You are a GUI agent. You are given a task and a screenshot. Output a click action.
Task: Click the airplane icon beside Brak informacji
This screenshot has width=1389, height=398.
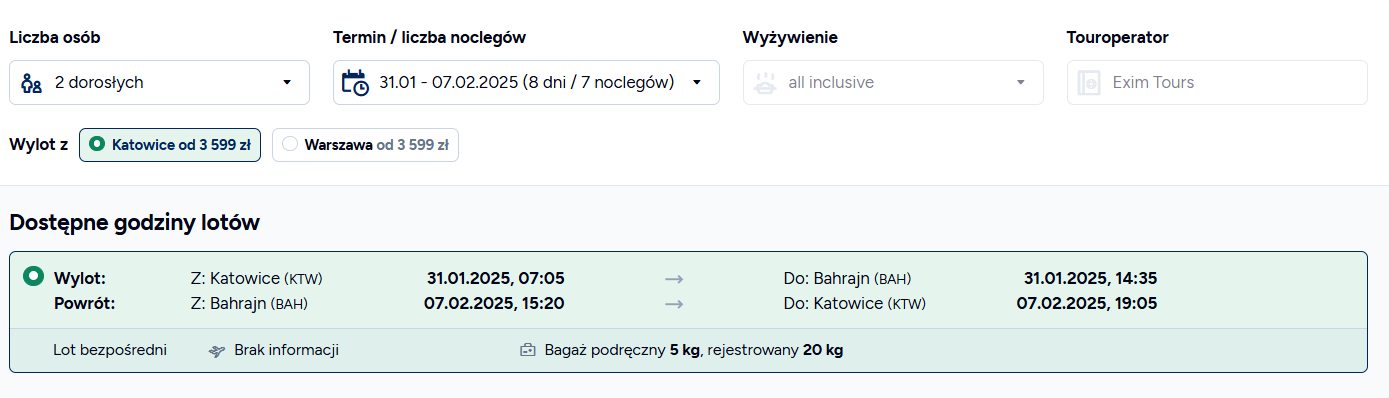click(217, 351)
